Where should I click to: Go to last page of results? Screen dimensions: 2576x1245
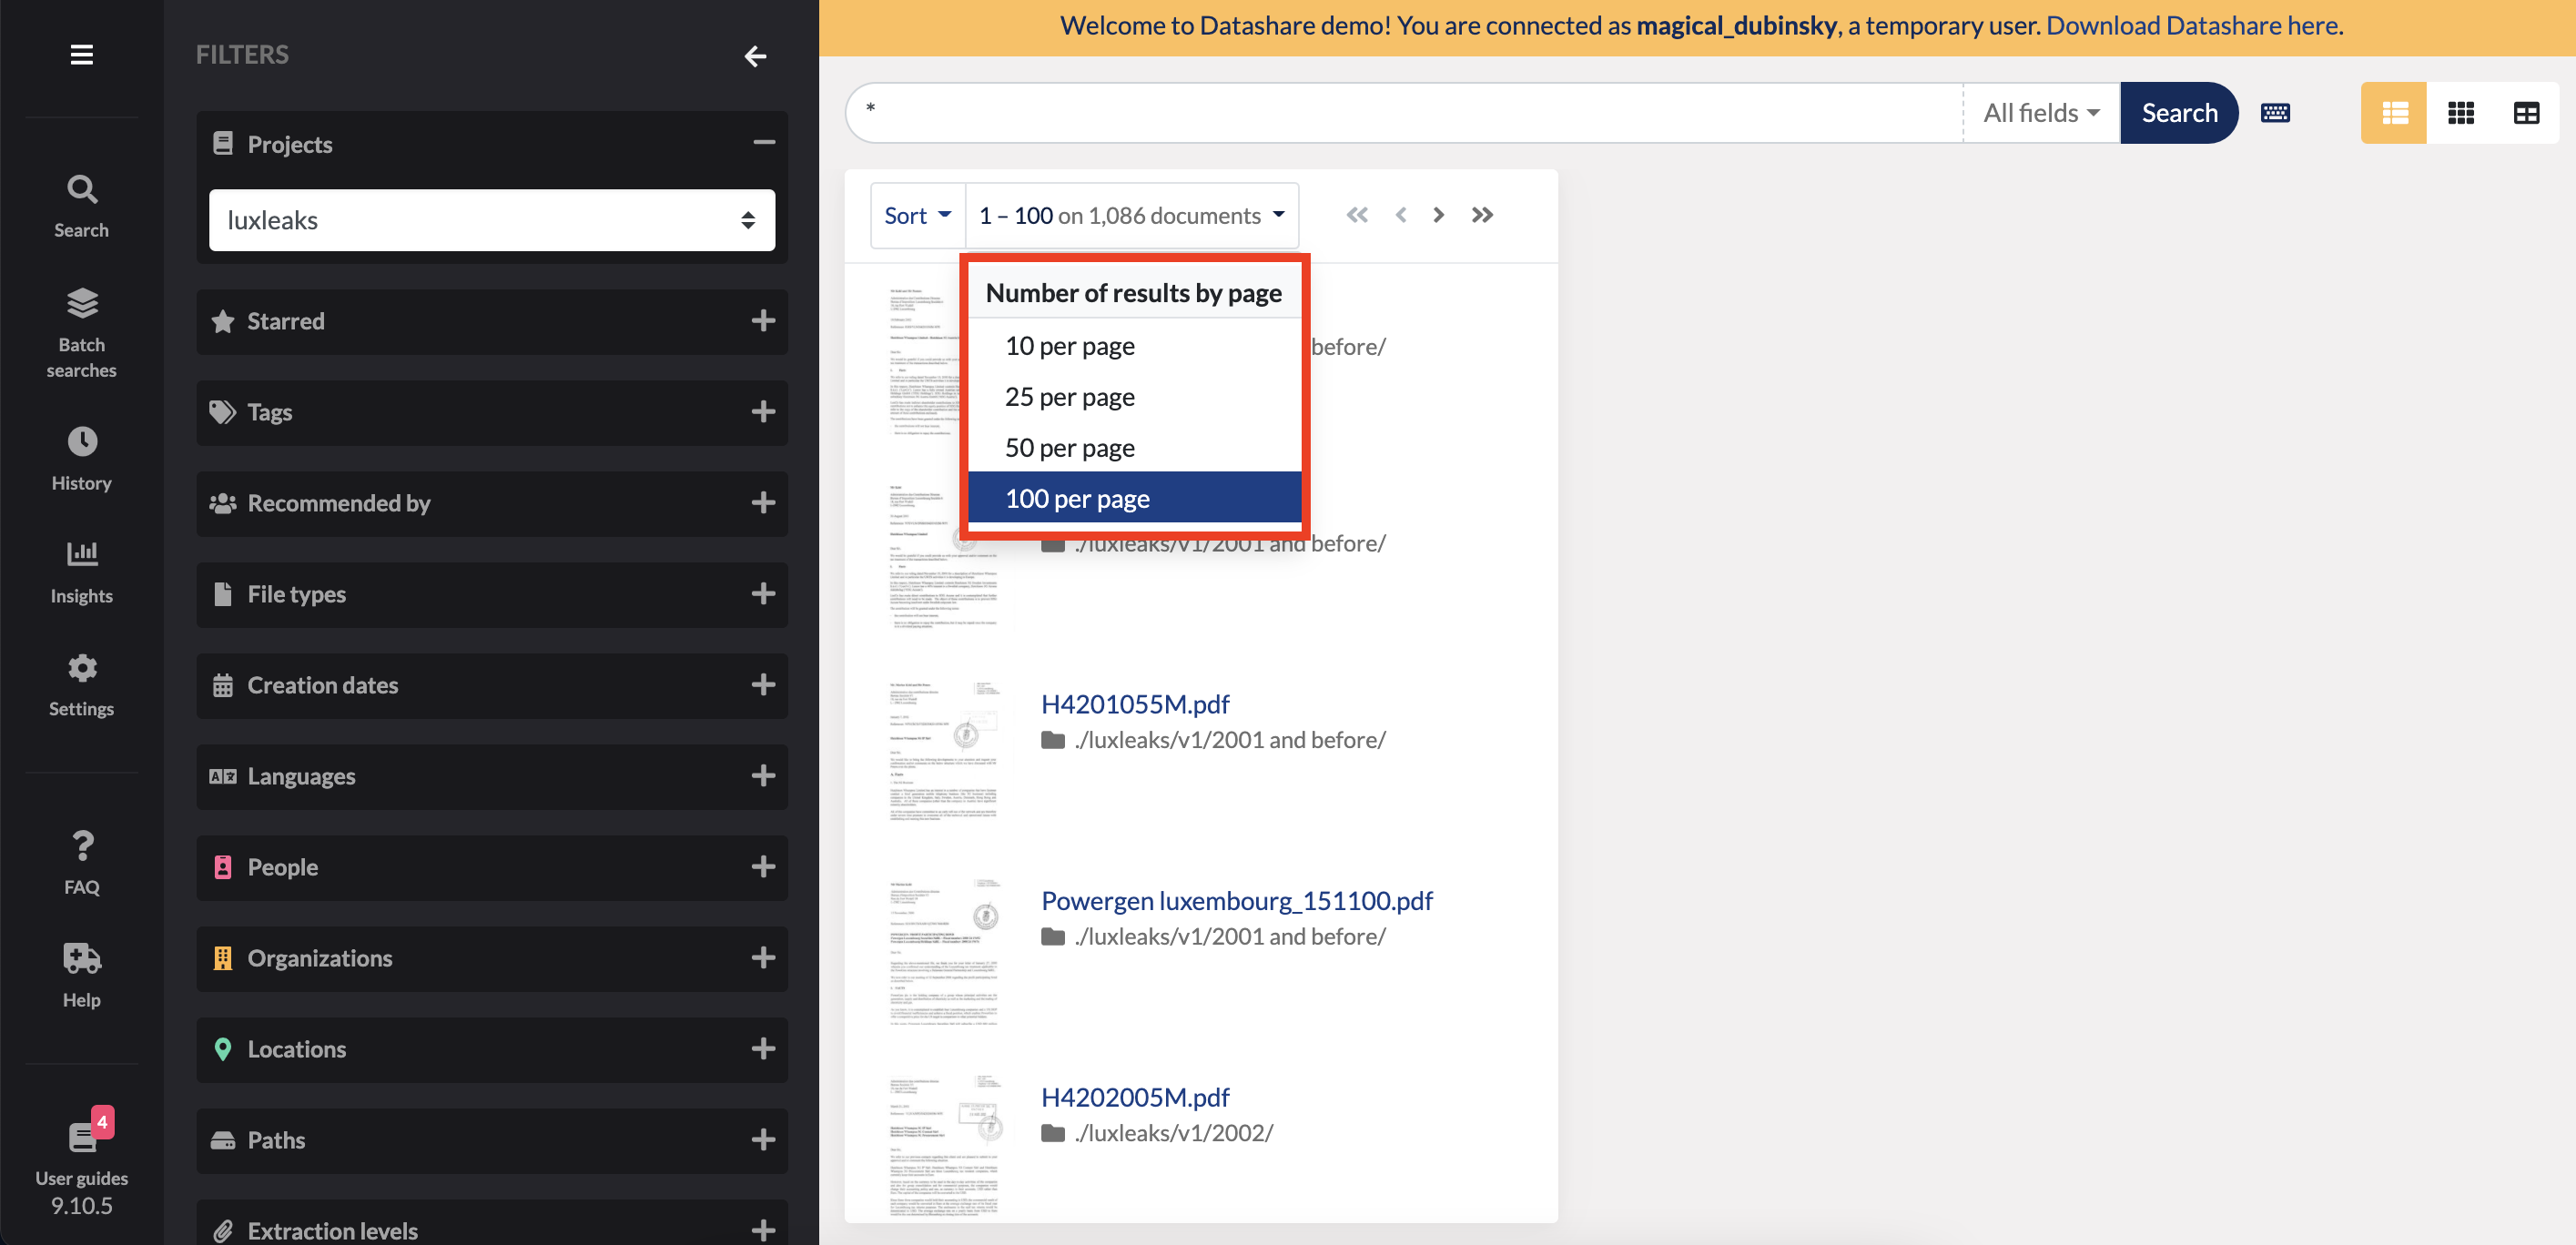[1482, 215]
